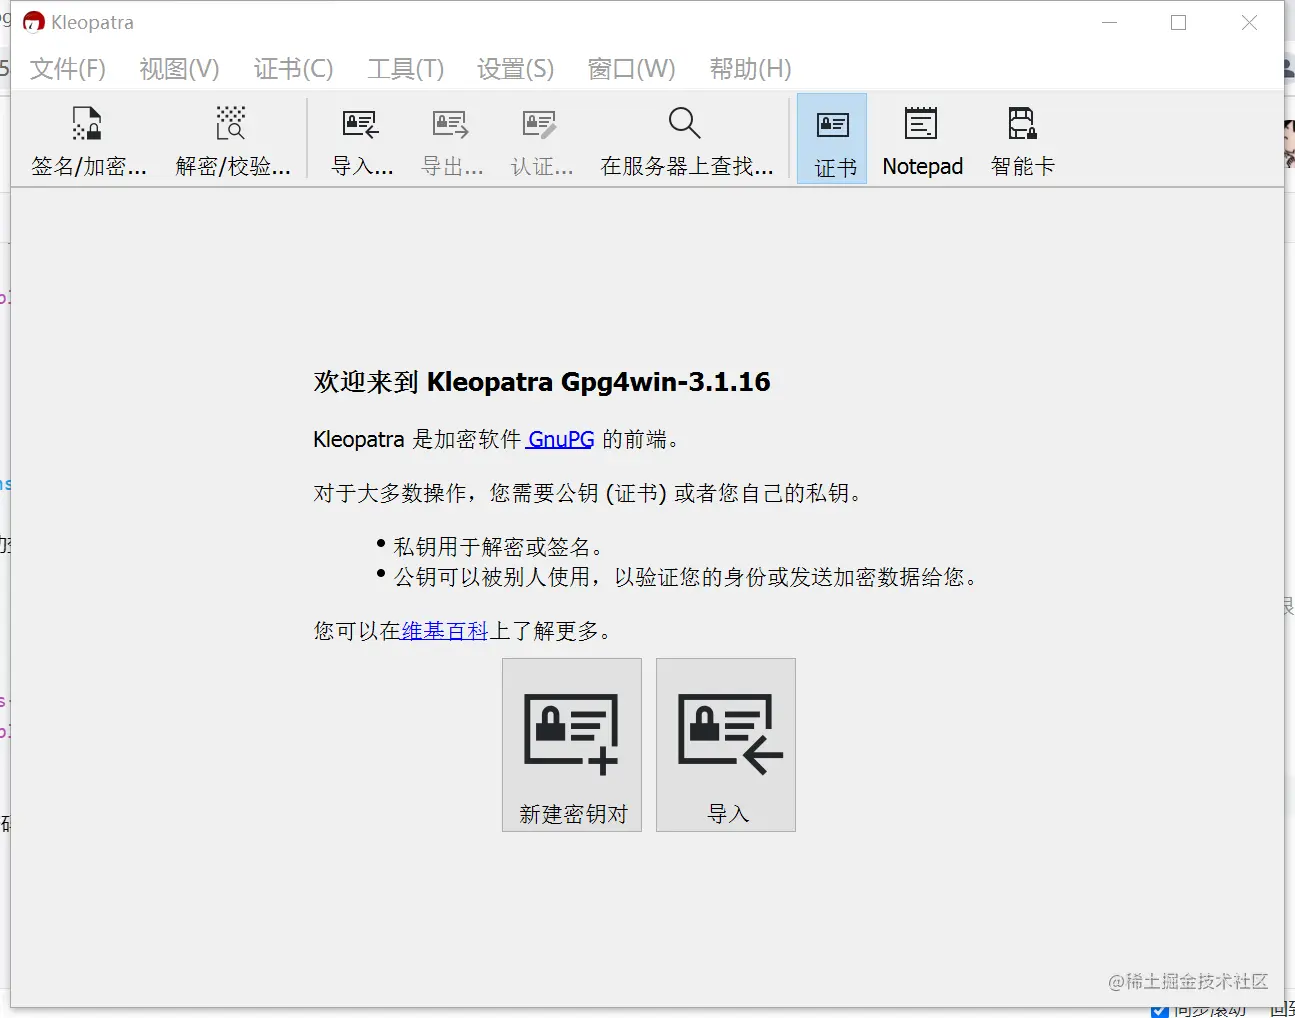Click the Kleopatra app icon in title bar

pyautogui.click(x=33, y=22)
